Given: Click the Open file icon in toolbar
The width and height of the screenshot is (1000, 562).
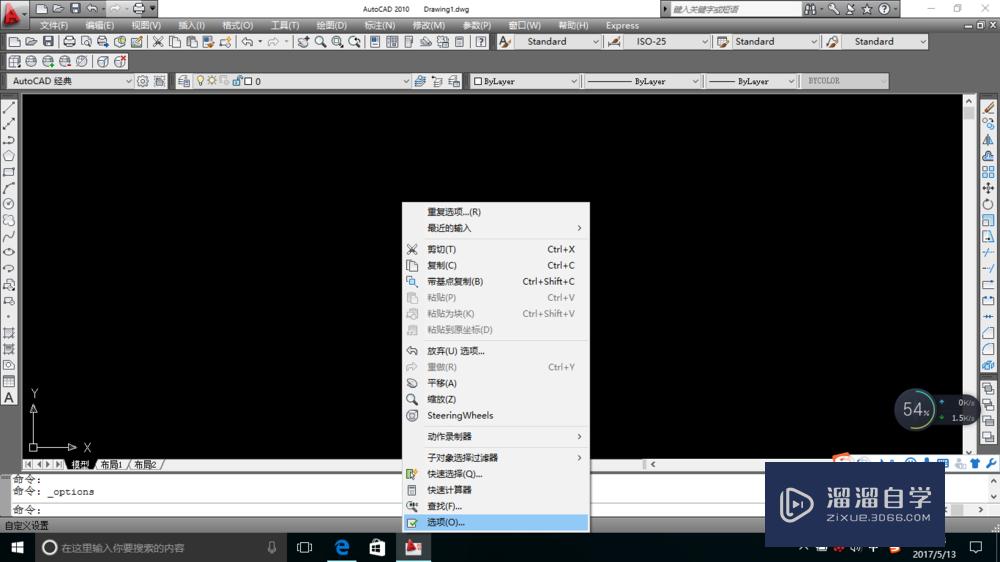Looking at the screenshot, I should click(31, 41).
